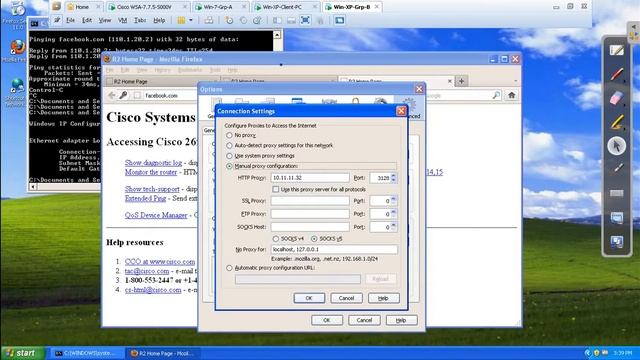Open Windows Start menu
The image size is (640, 360).
tap(21, 353)
